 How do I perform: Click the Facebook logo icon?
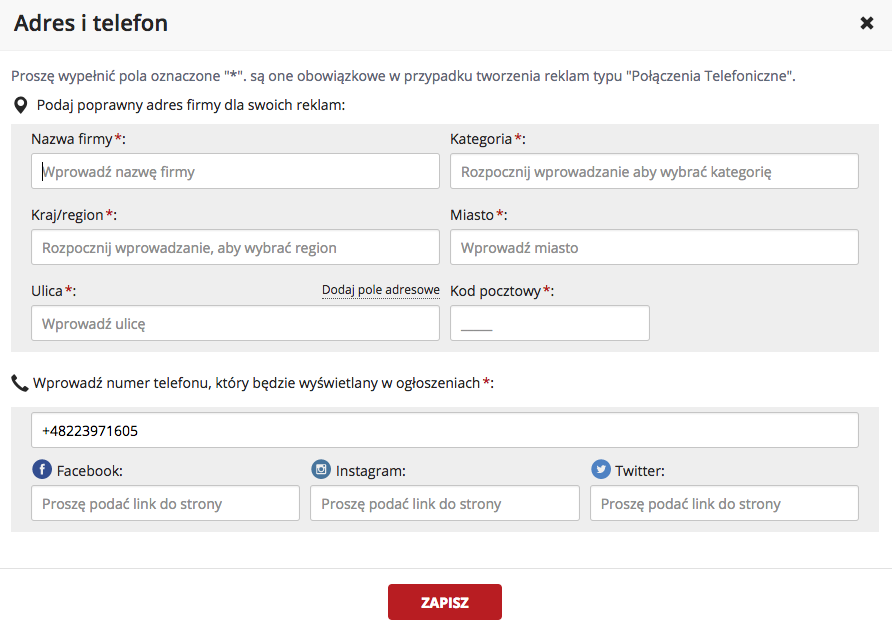click(x=42, y=470)
